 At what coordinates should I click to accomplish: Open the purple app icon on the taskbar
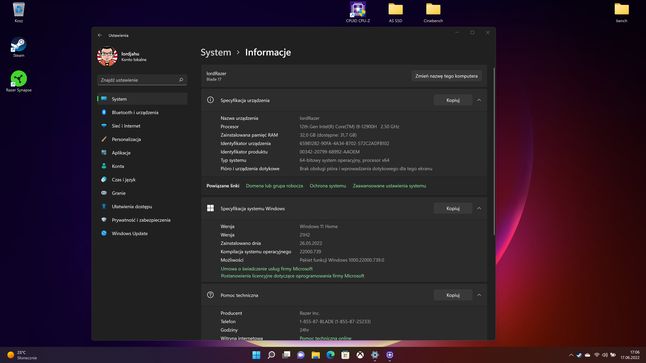[x=390, y=355]
